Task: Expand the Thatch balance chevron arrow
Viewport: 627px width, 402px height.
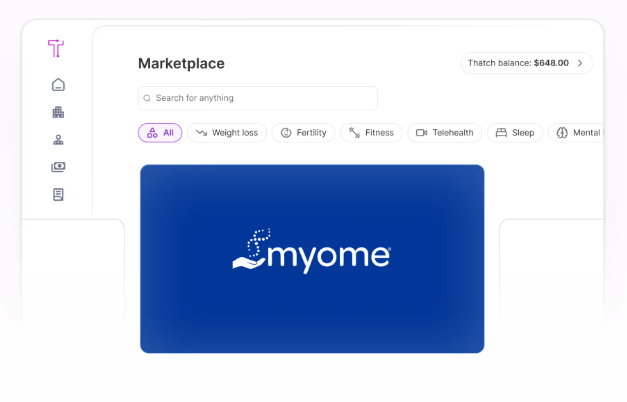Action: 580,63
